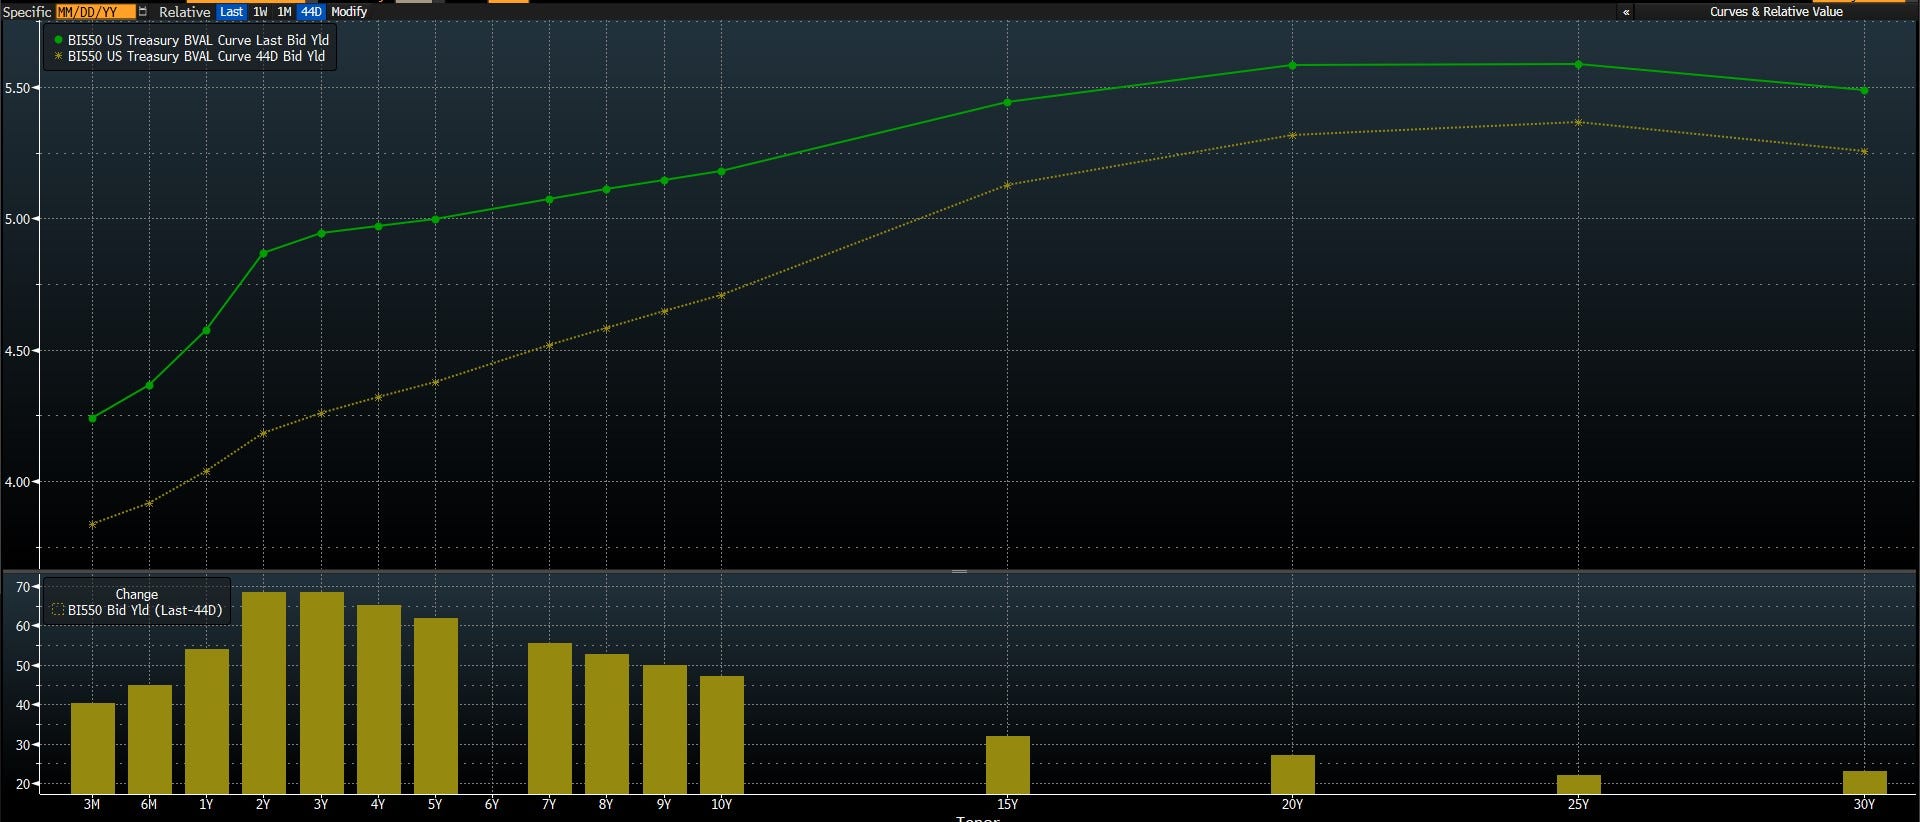Click the 15Y change bar
The width and height of the screenshot is (1920, 822).
(1007, 765)
